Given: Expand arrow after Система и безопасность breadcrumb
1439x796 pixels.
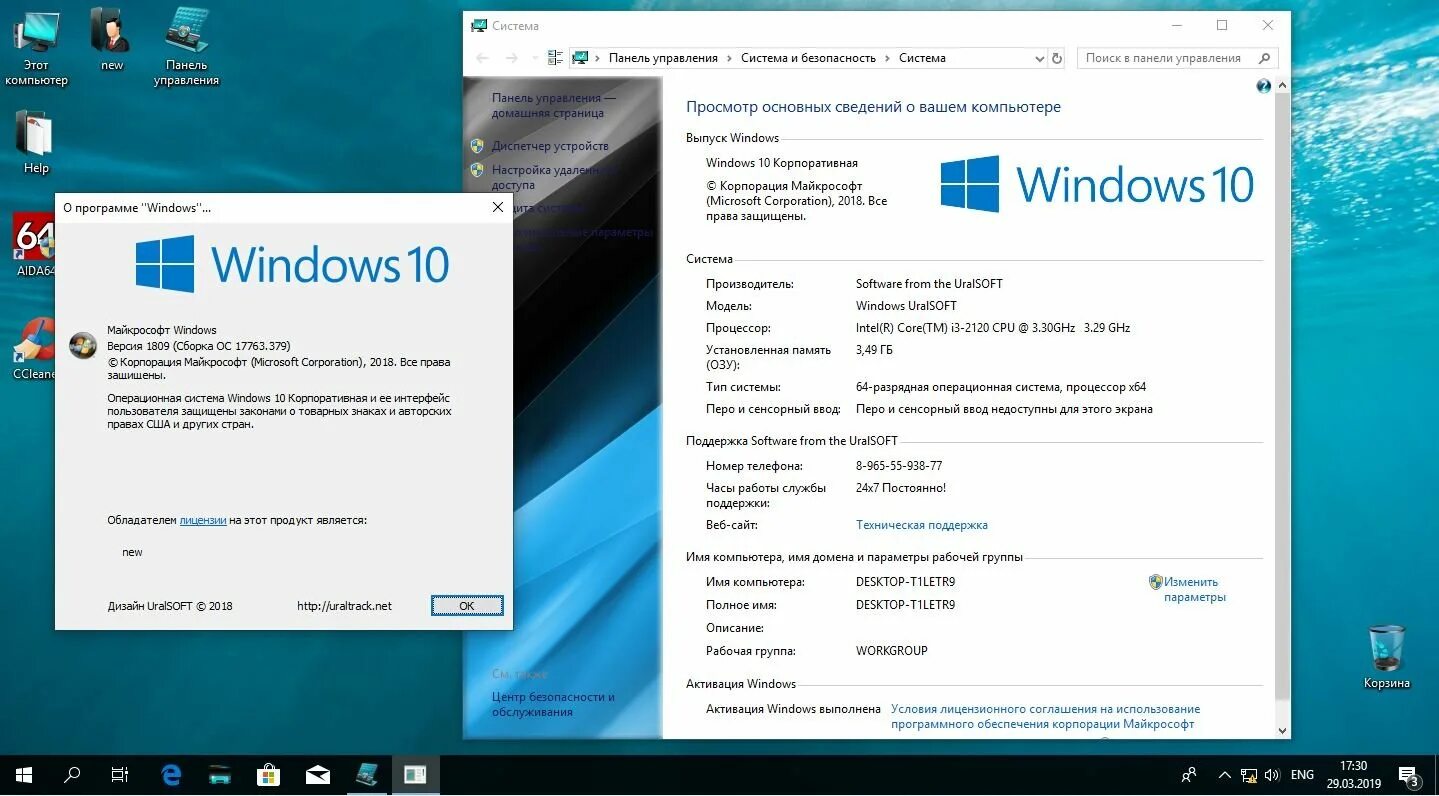Looking at the screenshot, I should coord(887,58).
